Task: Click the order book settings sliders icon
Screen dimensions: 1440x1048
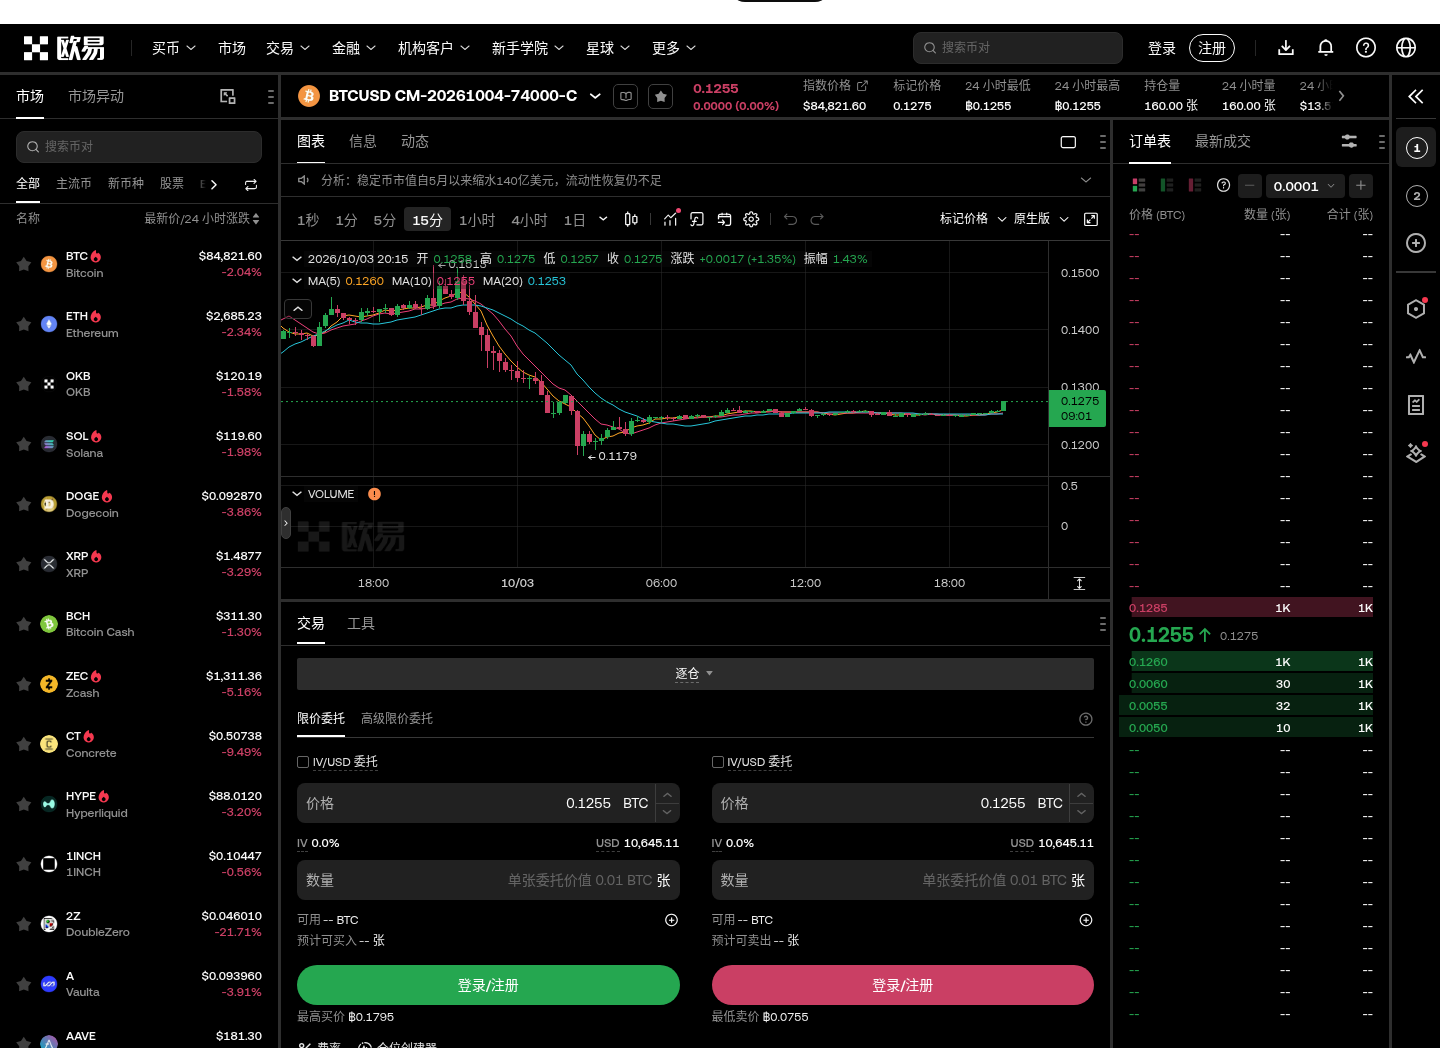Action: tap(1349, 142)
